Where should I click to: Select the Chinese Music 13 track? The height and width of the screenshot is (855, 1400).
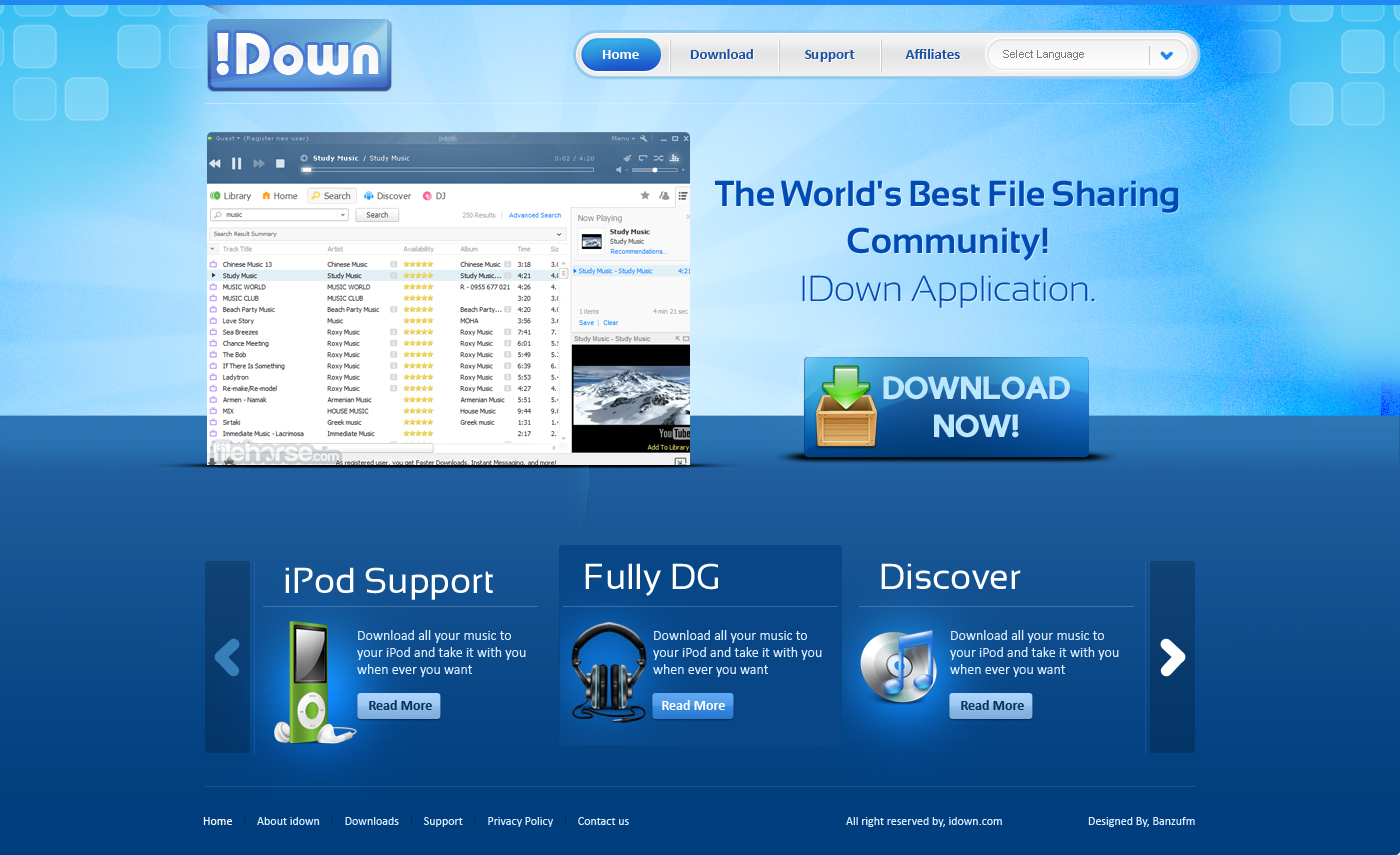click(247, 264)
